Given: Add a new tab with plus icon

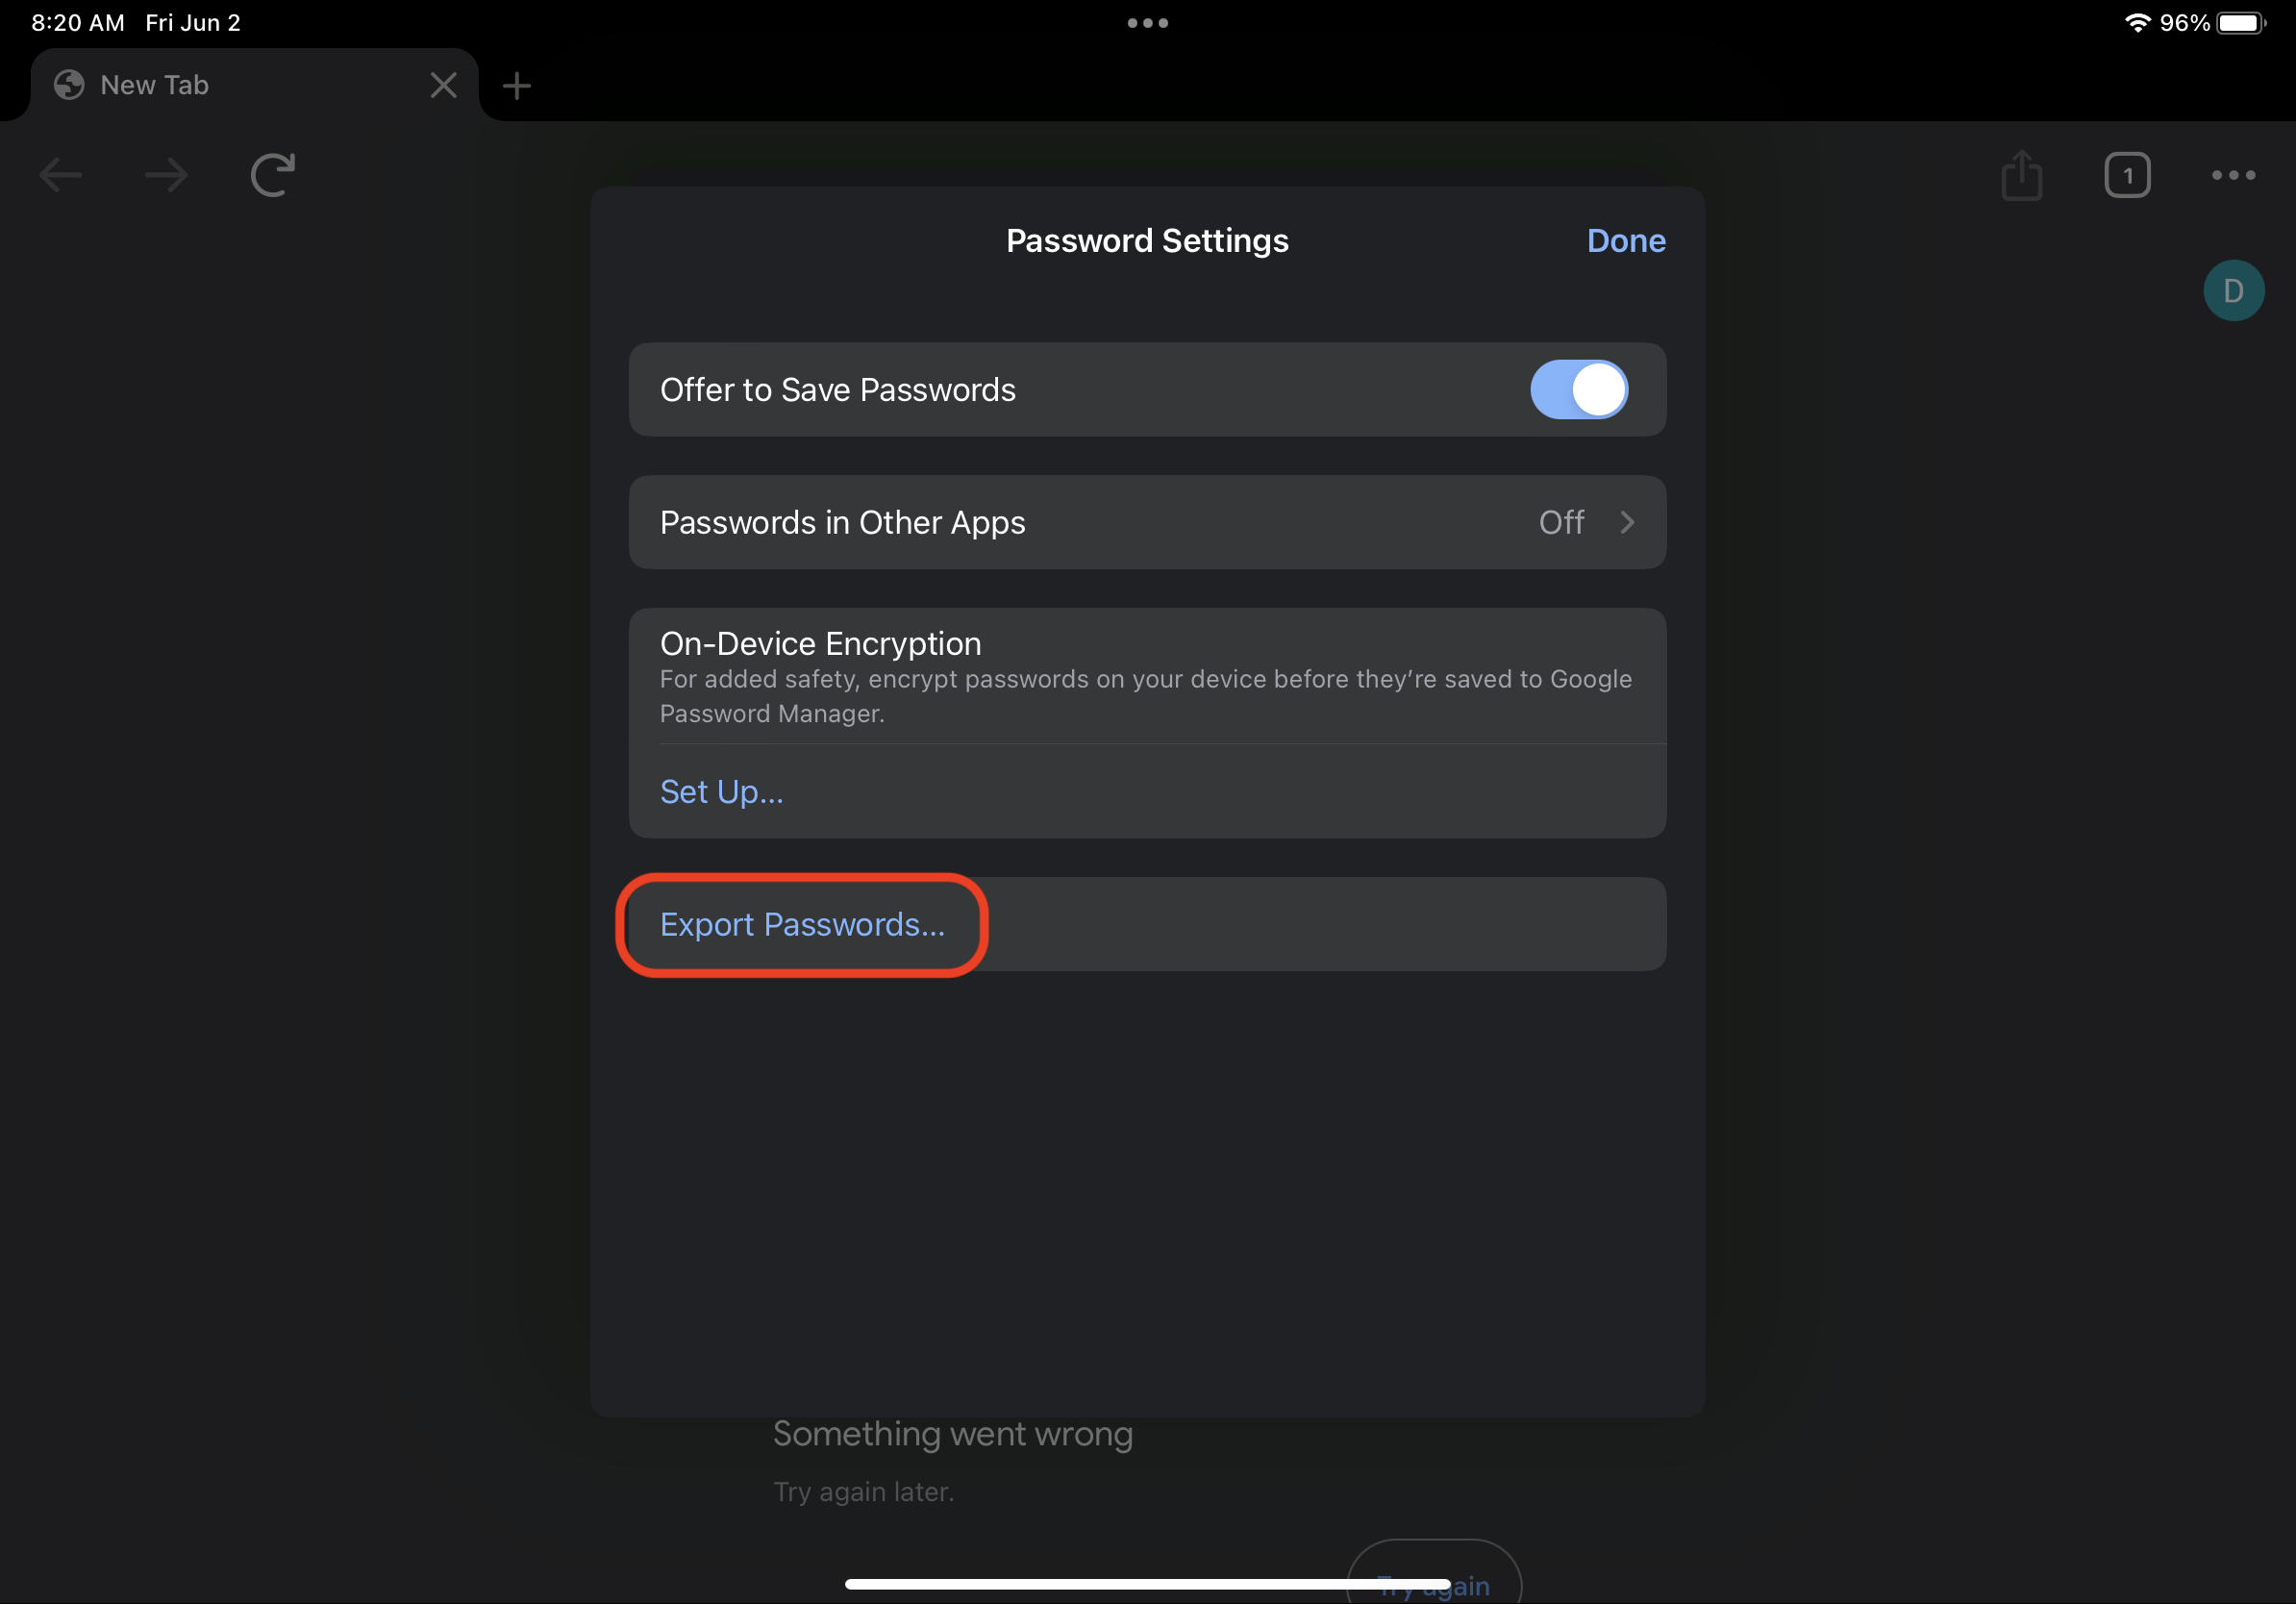Looking at the screenshot, I should click(516, 86).
